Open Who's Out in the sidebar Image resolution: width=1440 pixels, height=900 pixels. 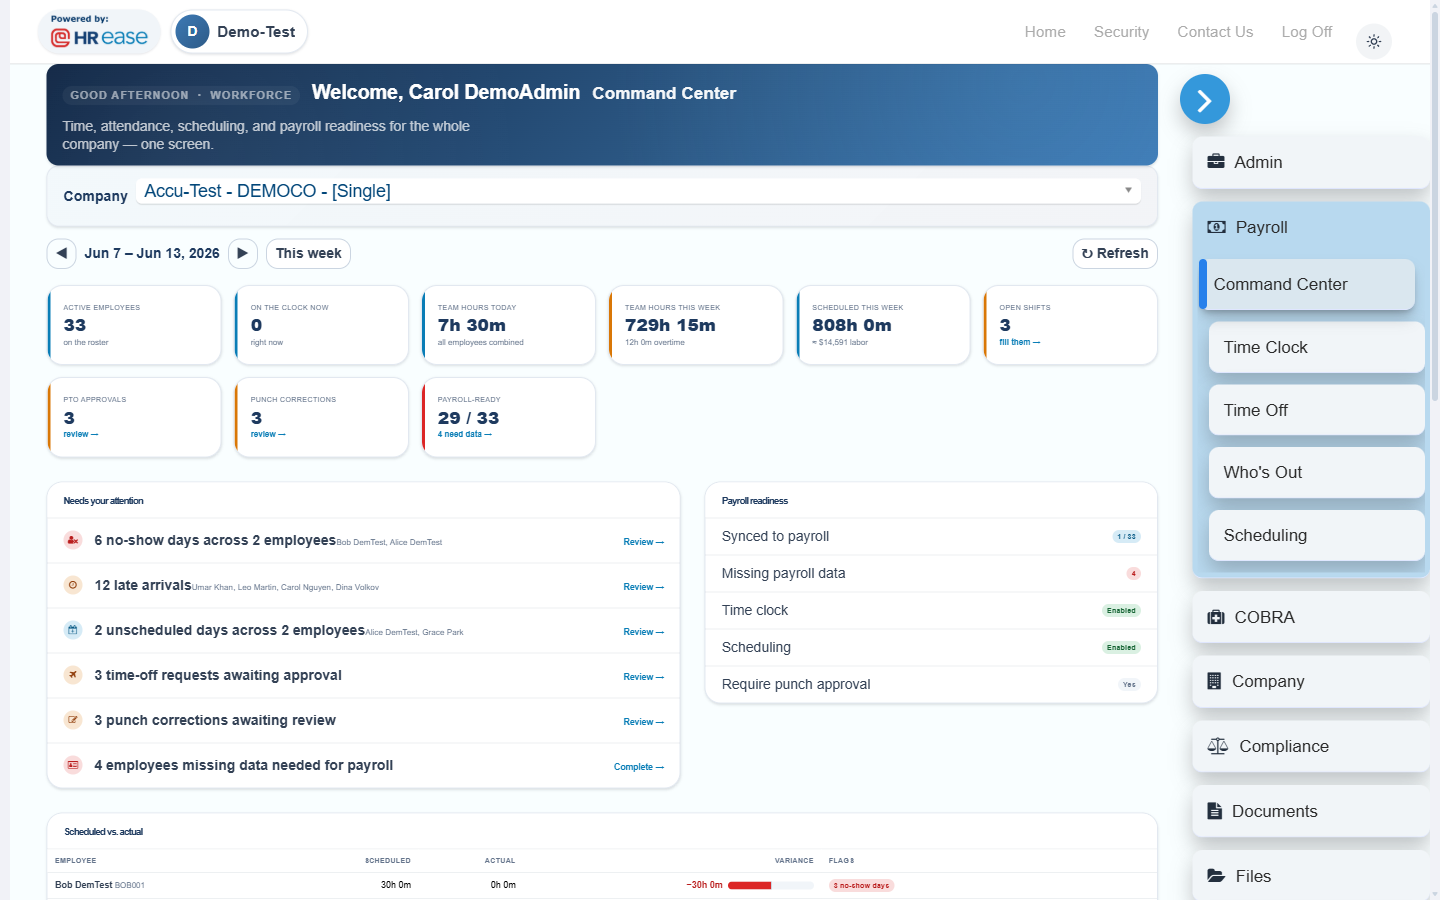tap(1316, 472)
